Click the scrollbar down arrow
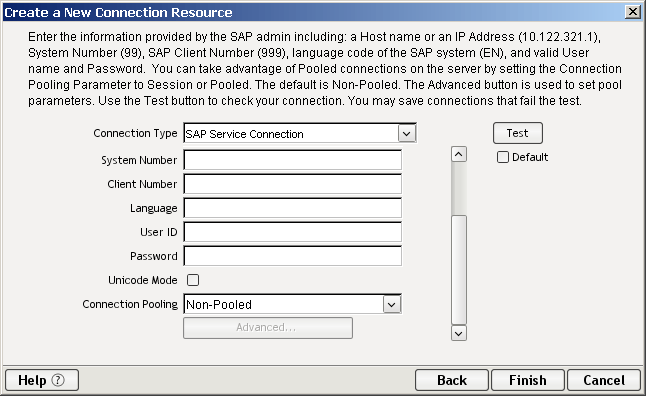This screenshot has width=646, height=396. [459, 333]
